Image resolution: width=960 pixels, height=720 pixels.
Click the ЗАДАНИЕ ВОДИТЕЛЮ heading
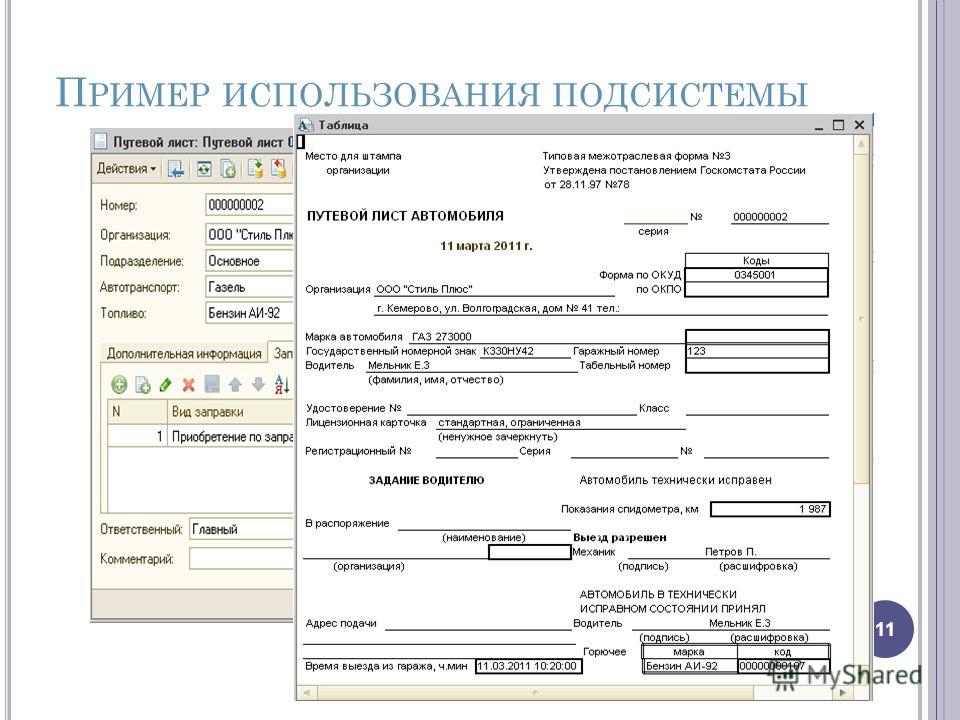click(x=426, y=481)
